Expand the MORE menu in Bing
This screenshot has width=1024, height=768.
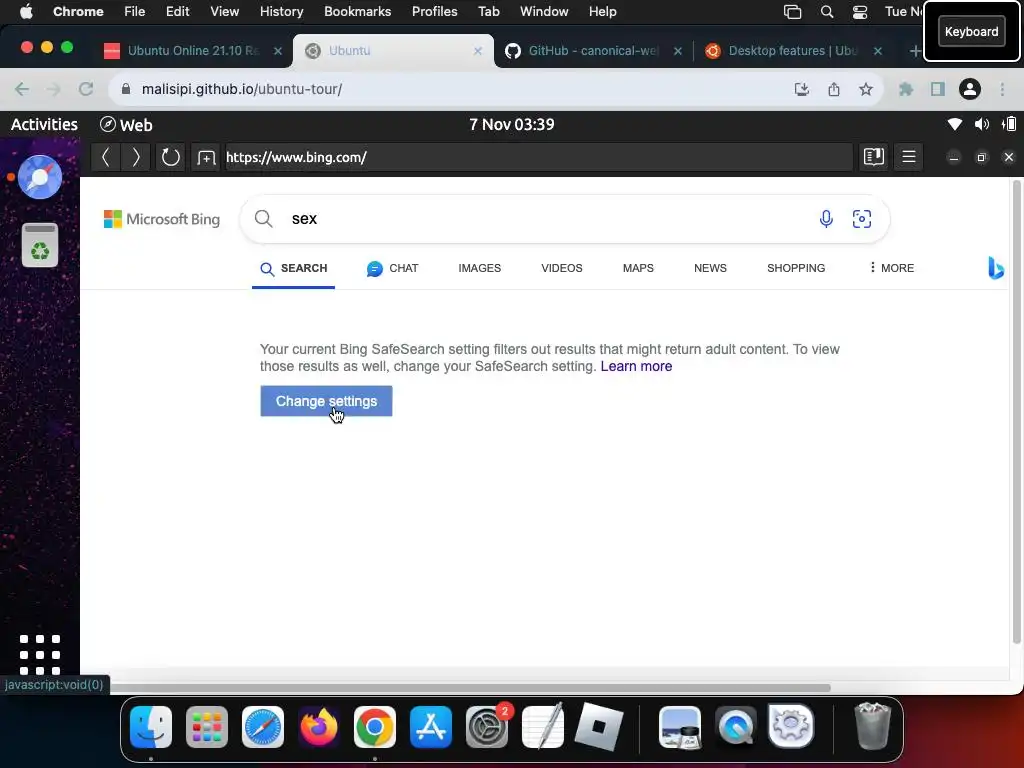(x=891, y=268)
